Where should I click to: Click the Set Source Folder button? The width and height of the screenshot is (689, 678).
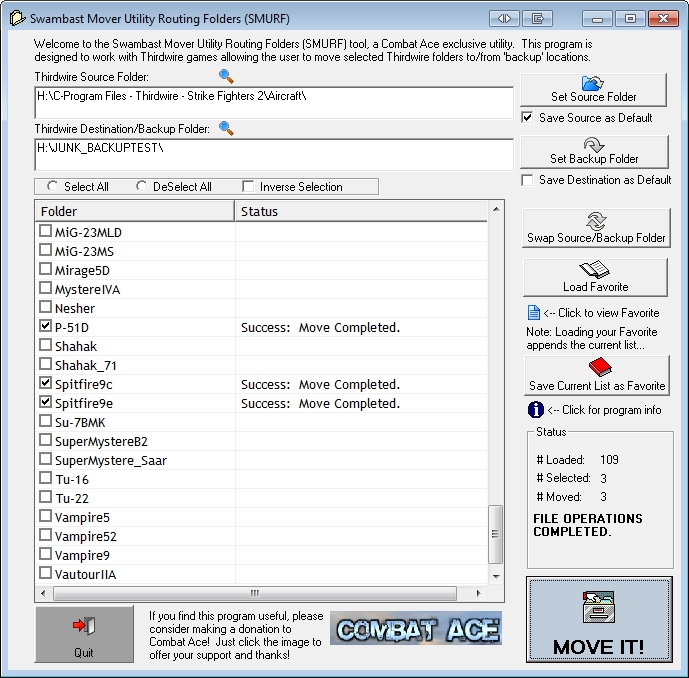tap(593, 90)
